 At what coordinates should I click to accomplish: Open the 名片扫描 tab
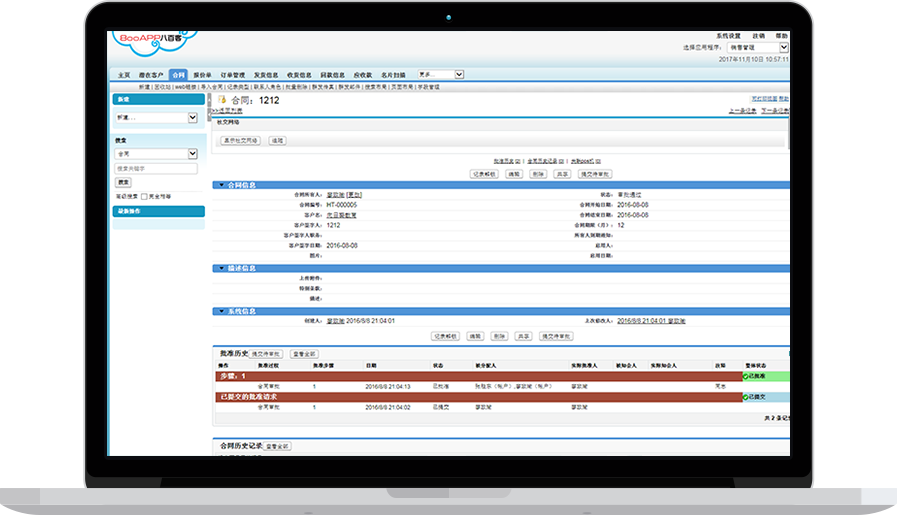click(393, 75)
